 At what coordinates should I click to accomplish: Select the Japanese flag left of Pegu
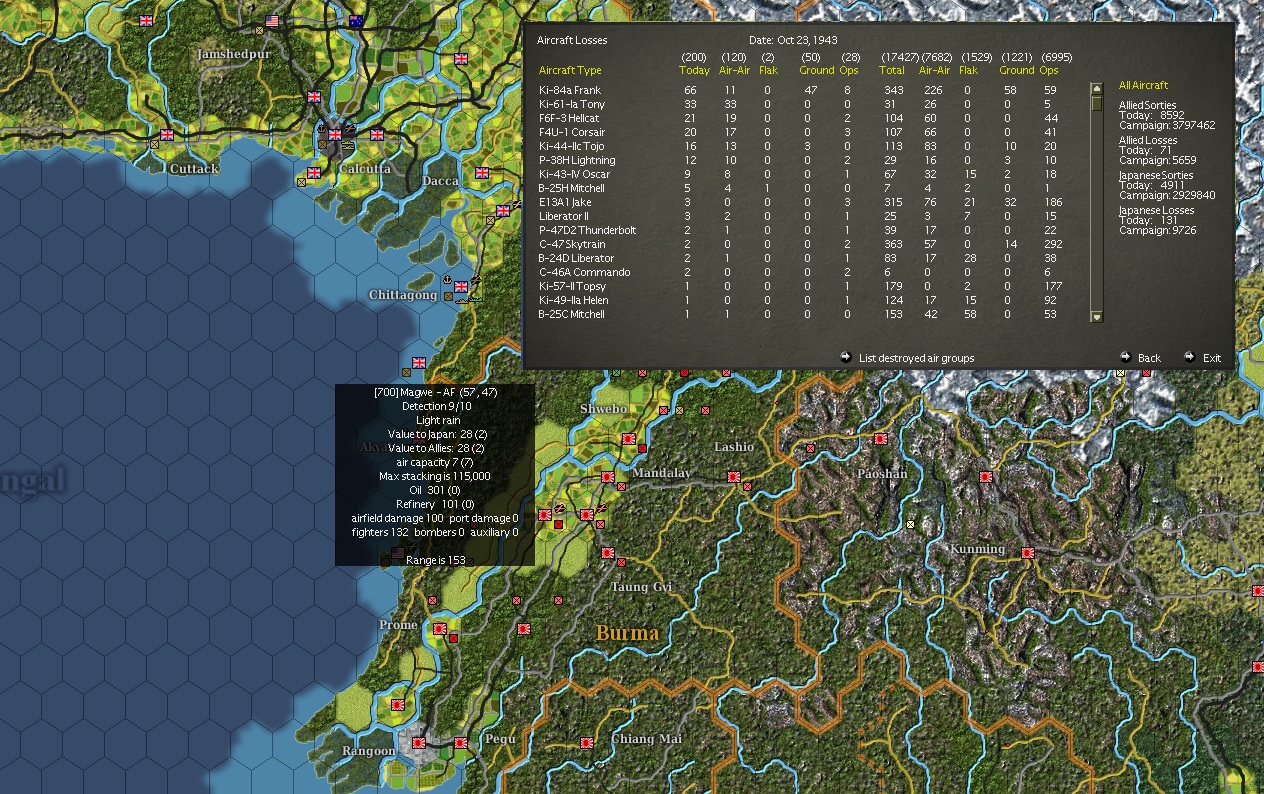[x=461, y=743]
